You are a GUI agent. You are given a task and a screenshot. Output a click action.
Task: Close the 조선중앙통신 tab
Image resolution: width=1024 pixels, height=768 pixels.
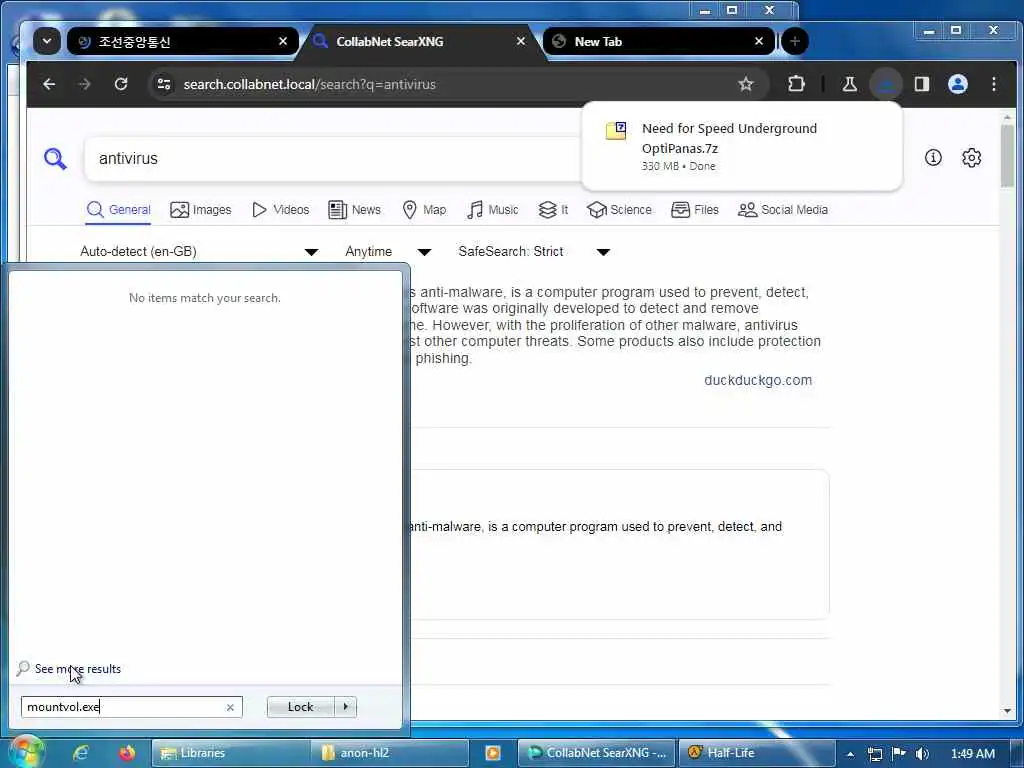[283, 41]
